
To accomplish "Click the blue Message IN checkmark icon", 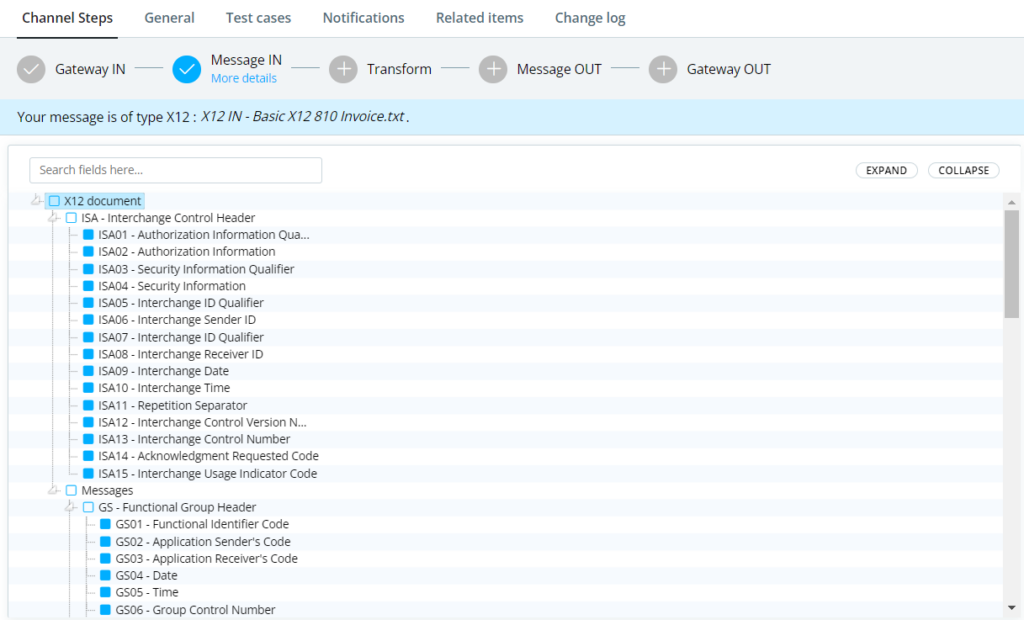I will point(187,69).
